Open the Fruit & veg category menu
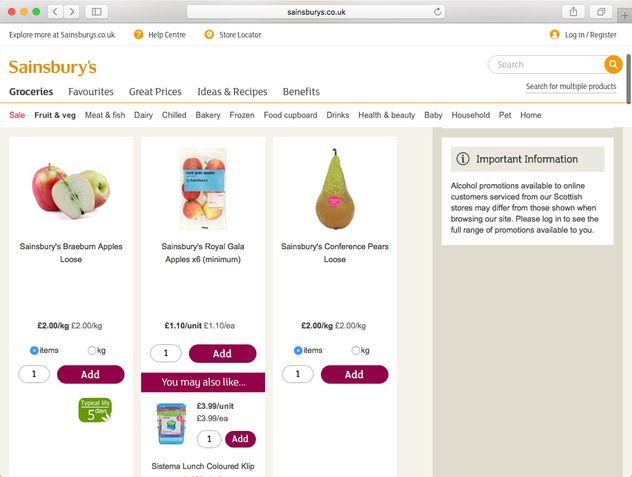Image resolution: width=632 pixels, height=477 pixels. point(55,115)
